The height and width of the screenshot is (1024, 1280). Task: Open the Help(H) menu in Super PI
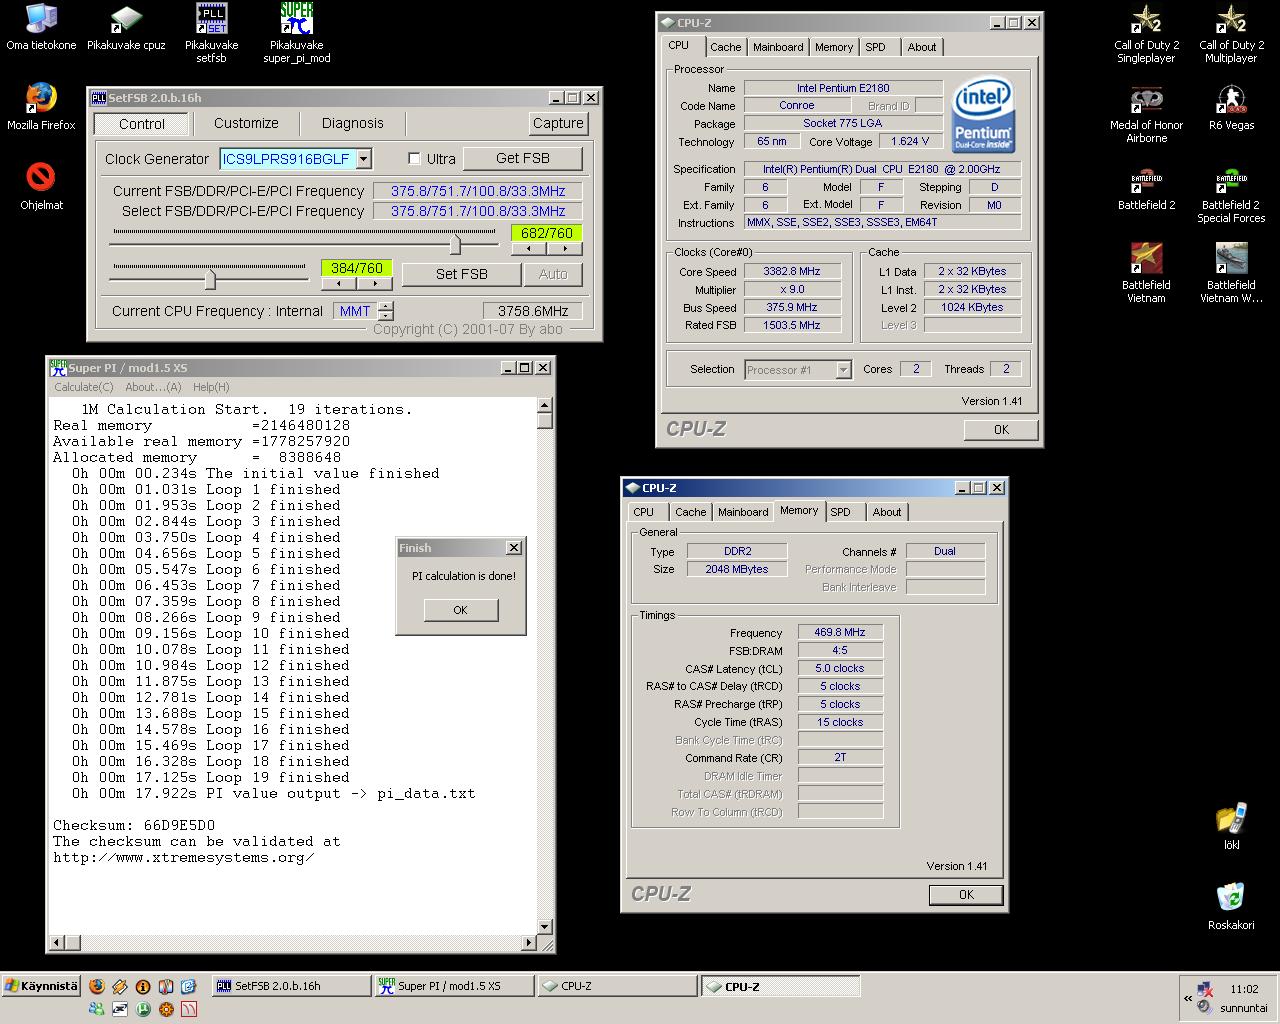[x=211, y=387]
